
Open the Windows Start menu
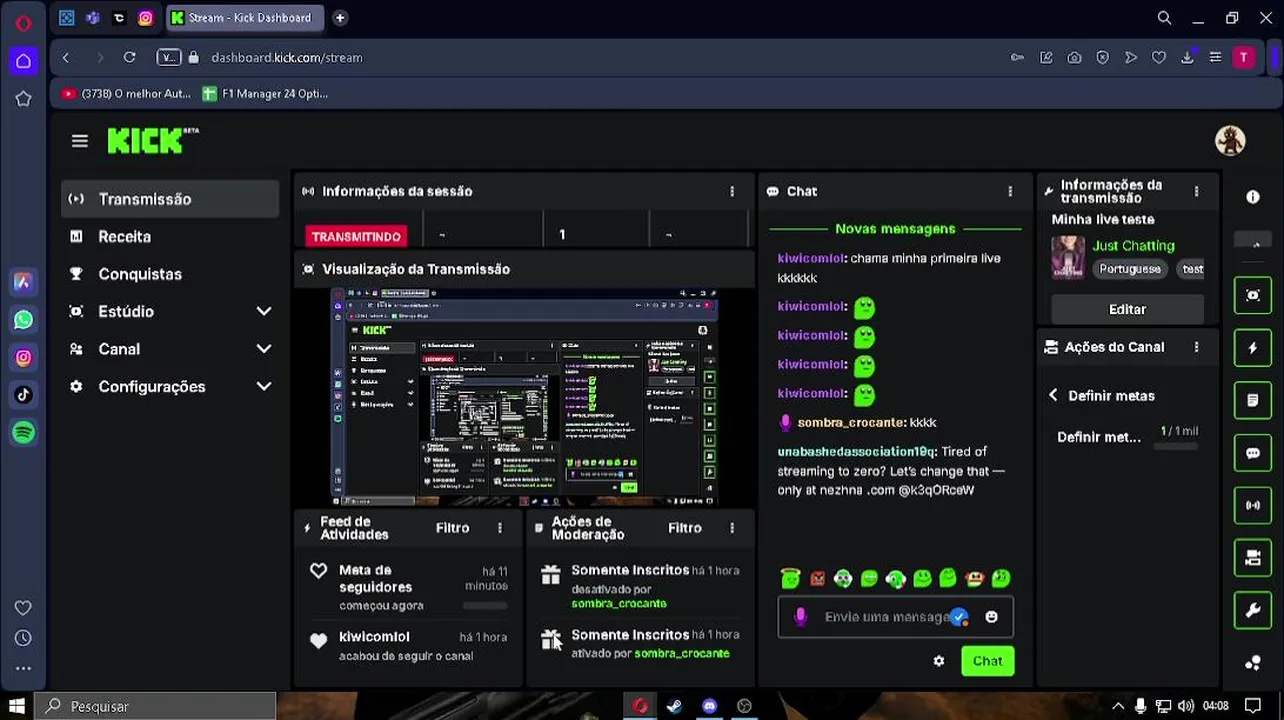pos(17,706)
